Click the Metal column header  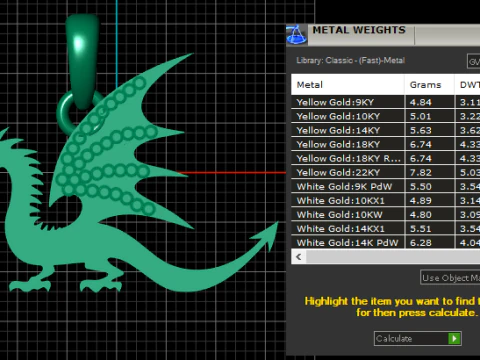pos(348,85)
